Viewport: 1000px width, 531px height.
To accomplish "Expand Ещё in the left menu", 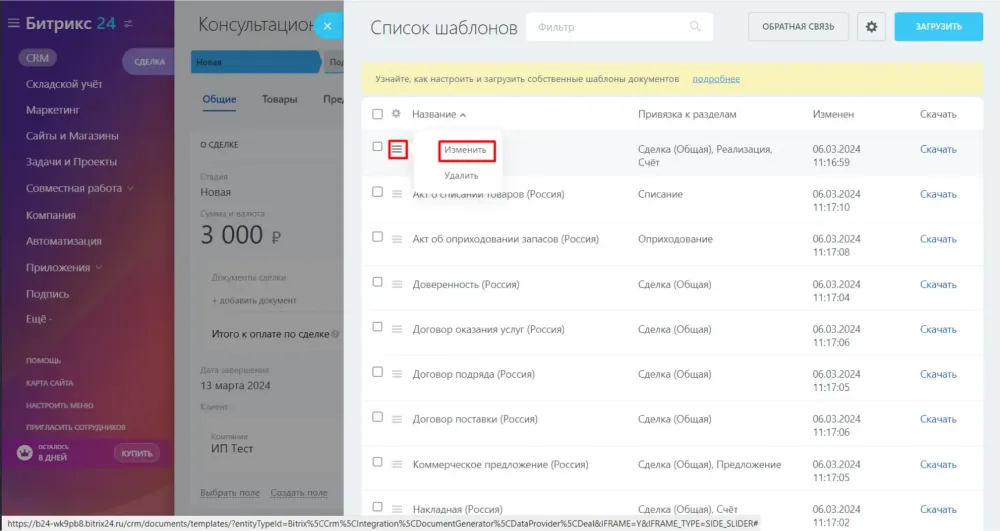I will 39,319.
